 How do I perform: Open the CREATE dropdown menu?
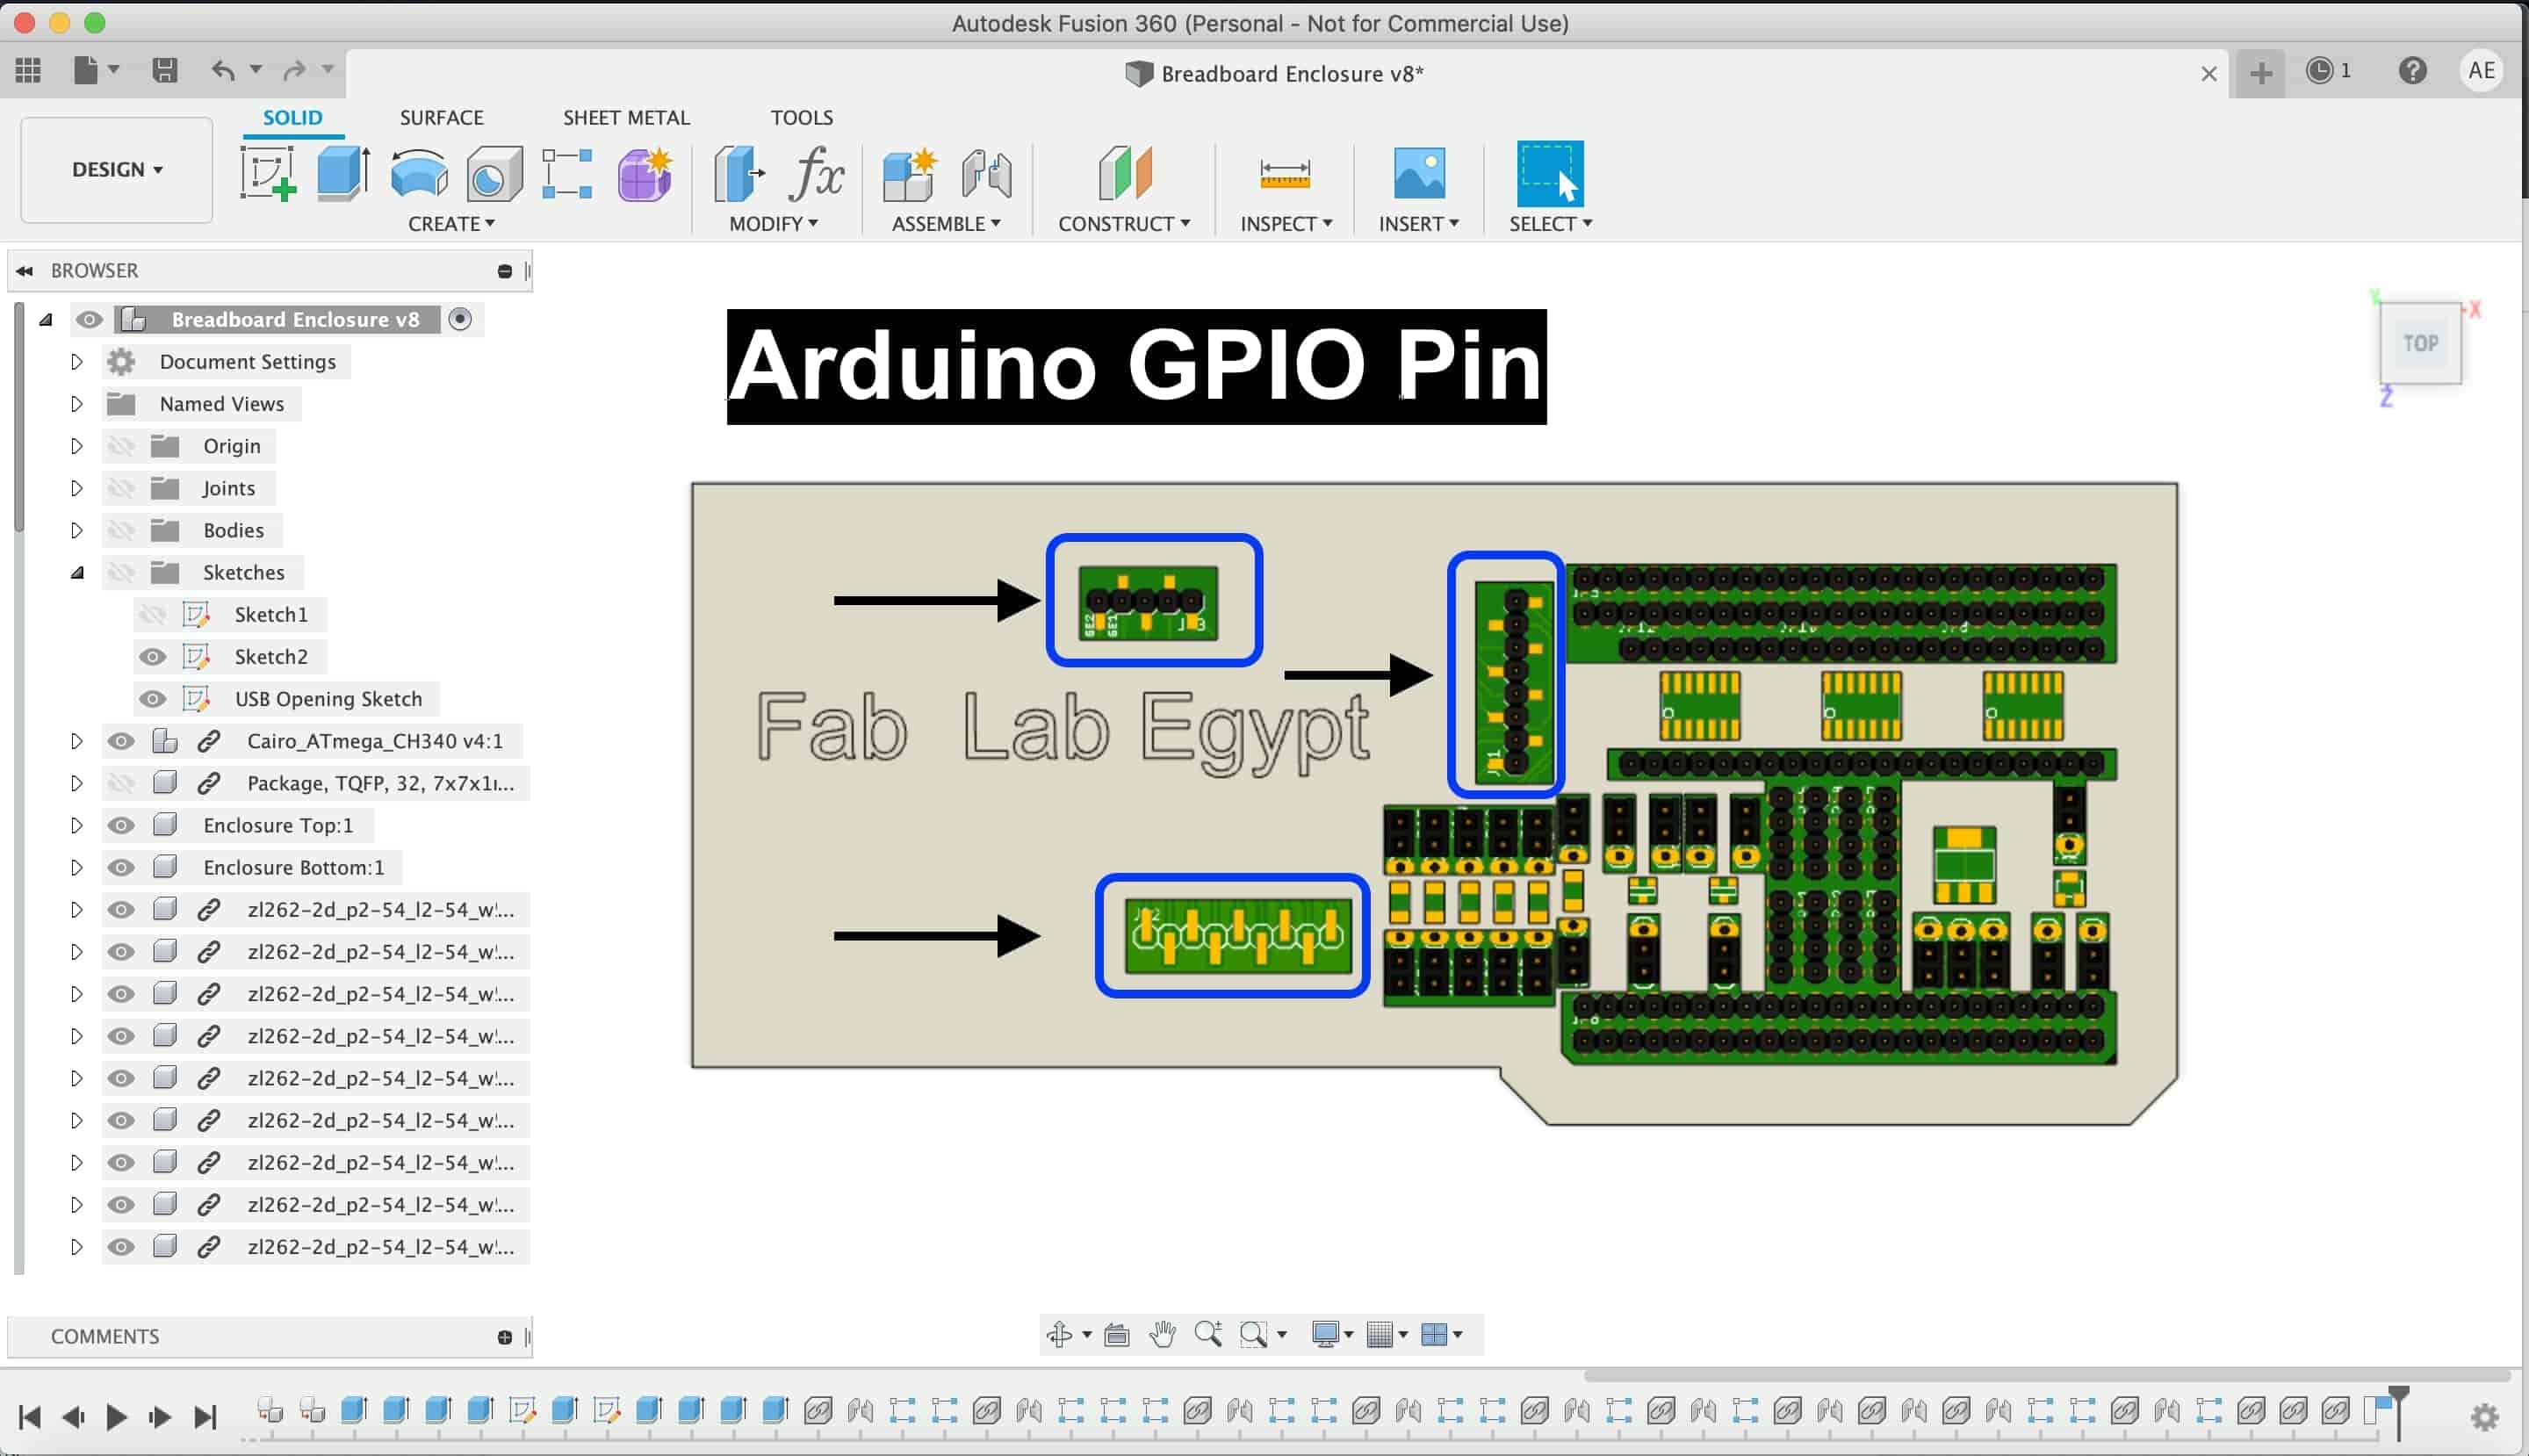(x=451, y=224)
